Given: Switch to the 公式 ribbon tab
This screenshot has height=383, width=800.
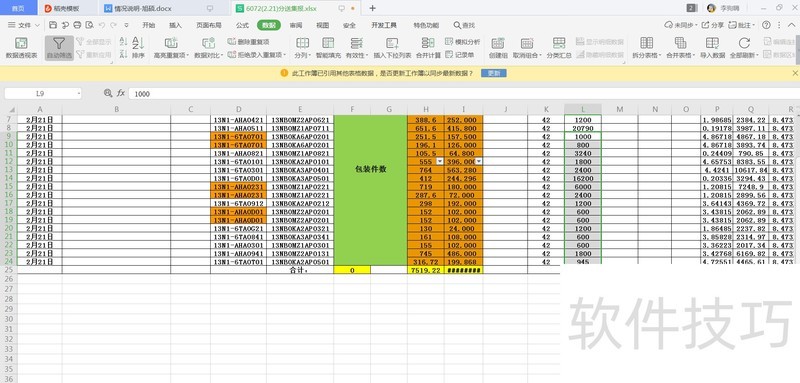Looking at the screenshot, I should pyautogui.click(x=242, y=25).
